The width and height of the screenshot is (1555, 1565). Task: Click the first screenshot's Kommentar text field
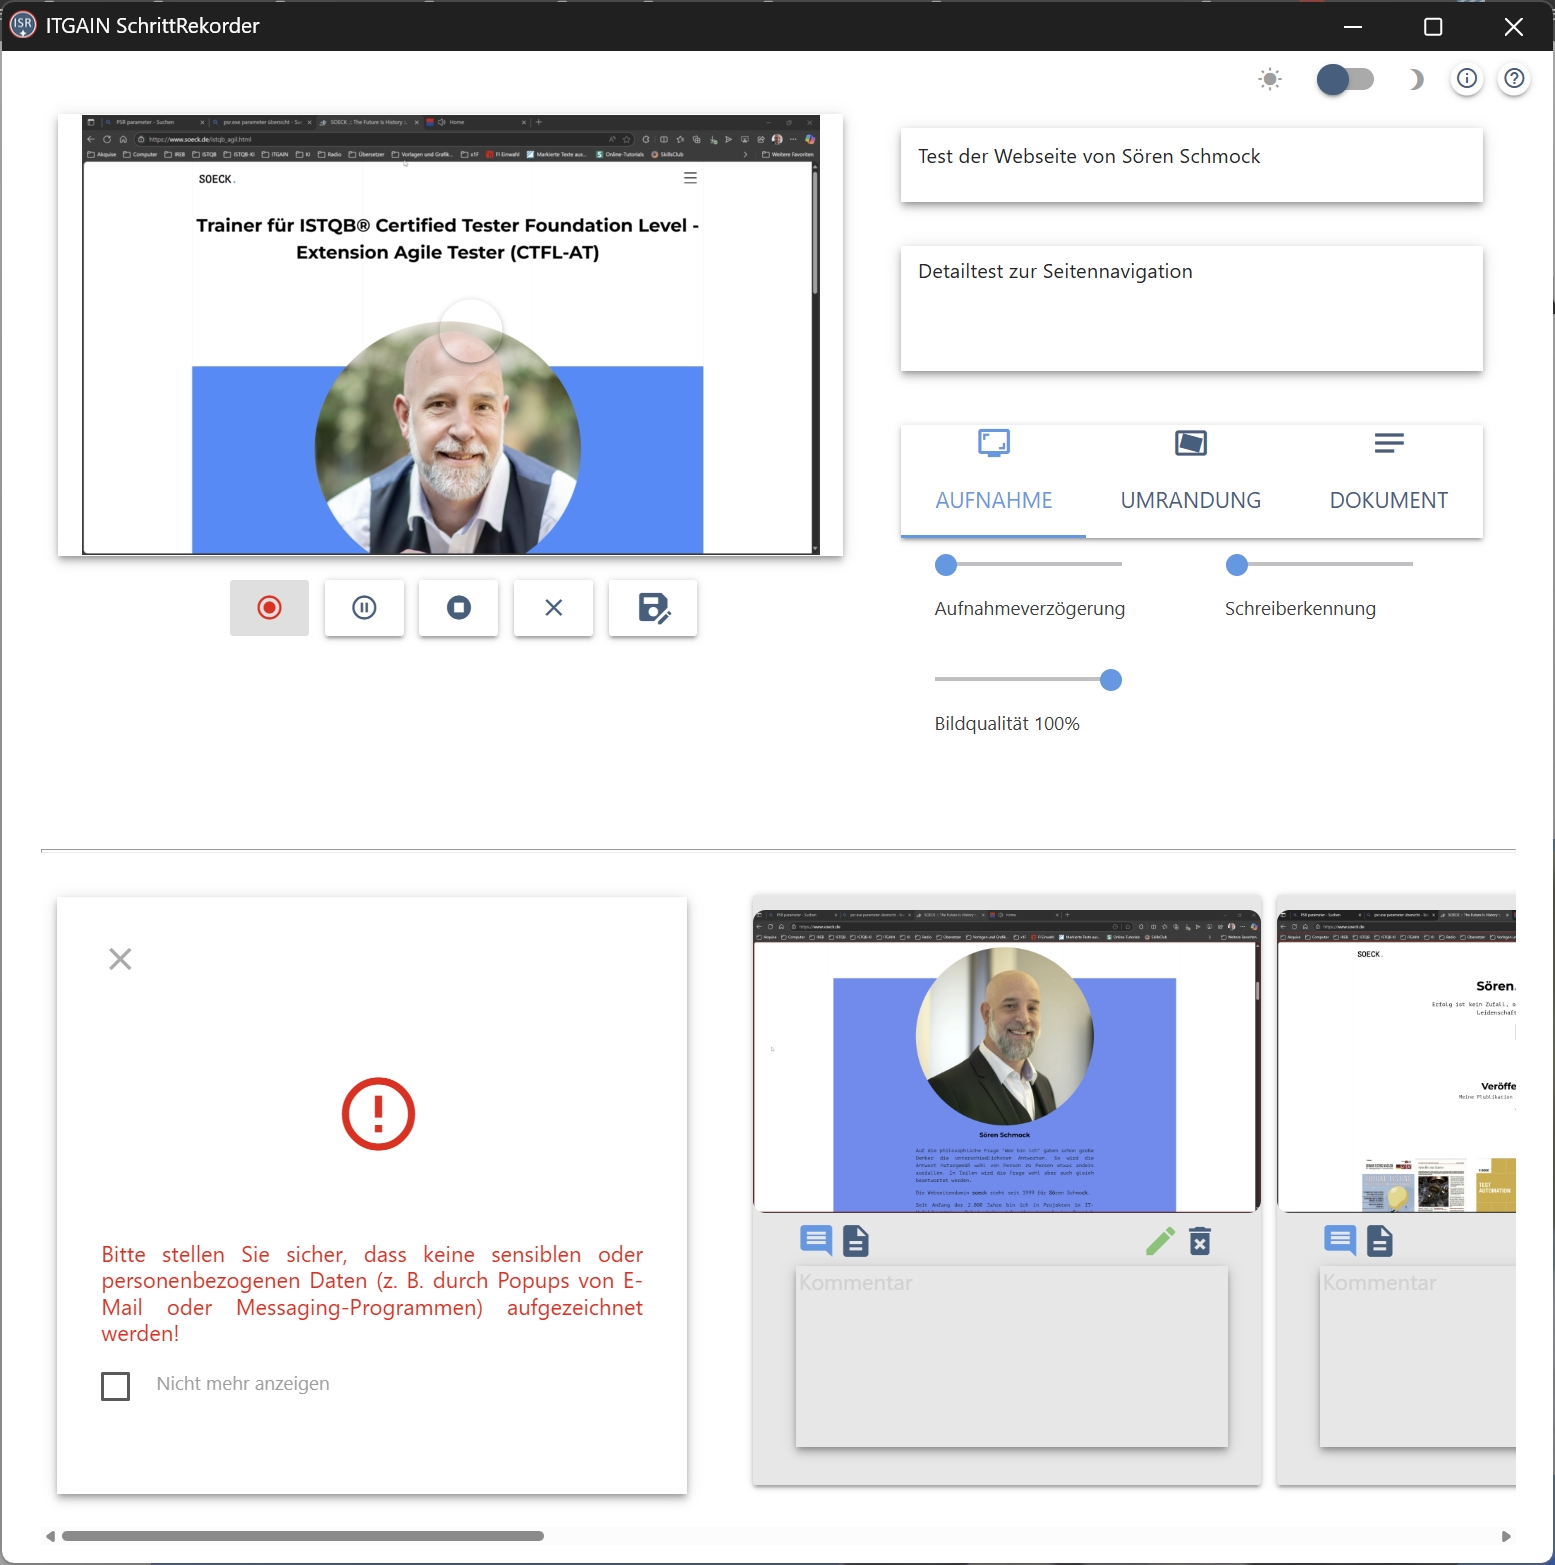coord(1011,1356)
